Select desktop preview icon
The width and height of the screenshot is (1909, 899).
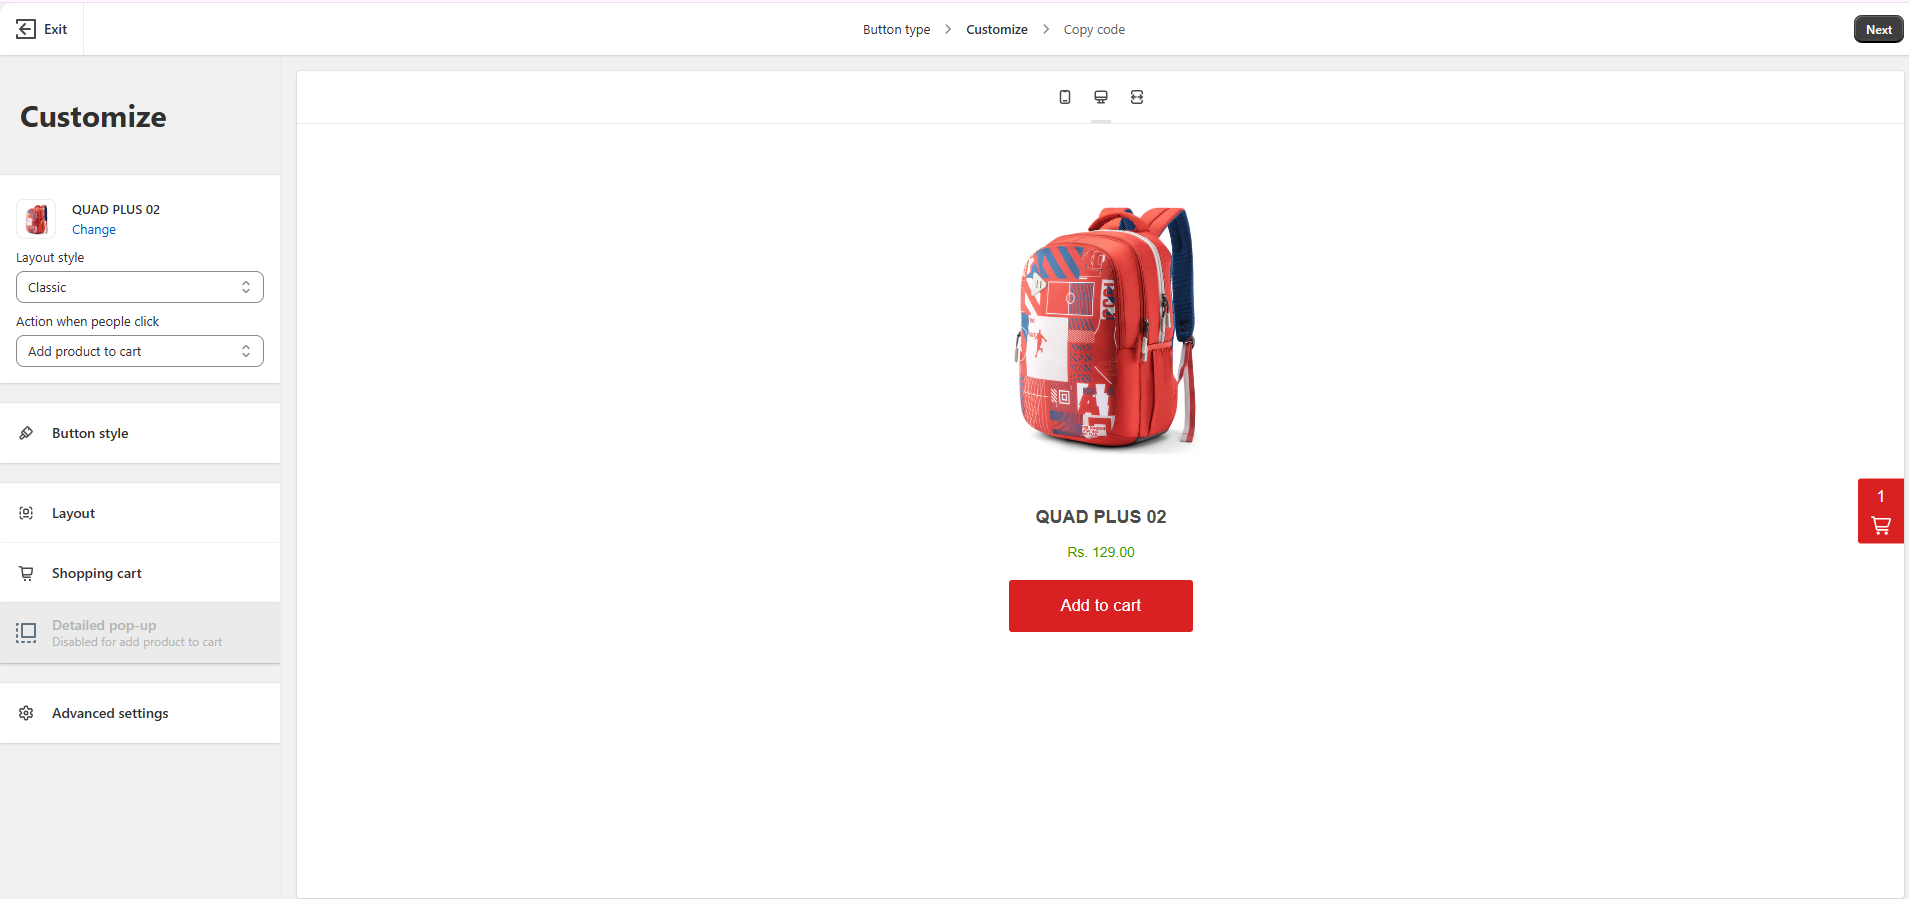(1101, 97)
